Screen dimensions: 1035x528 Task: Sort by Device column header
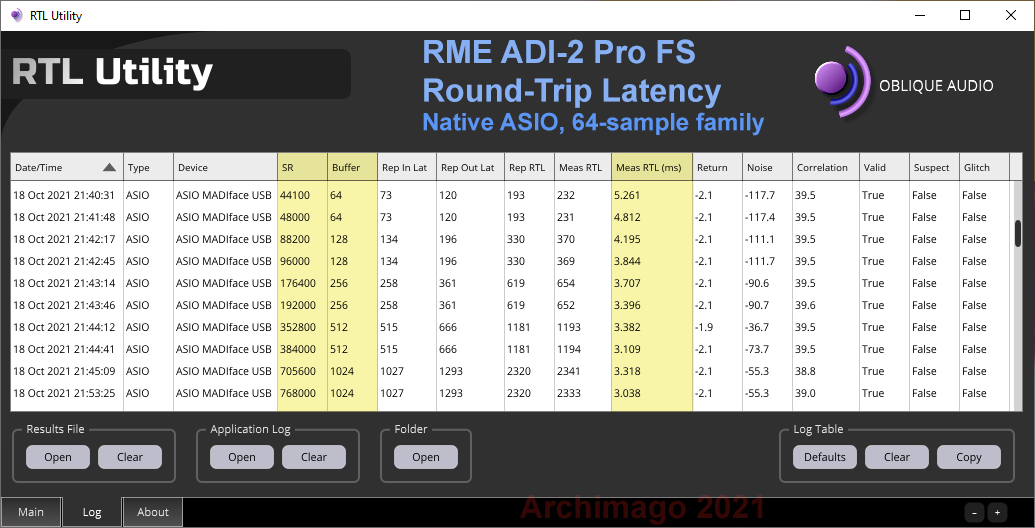tap(226, 168)
